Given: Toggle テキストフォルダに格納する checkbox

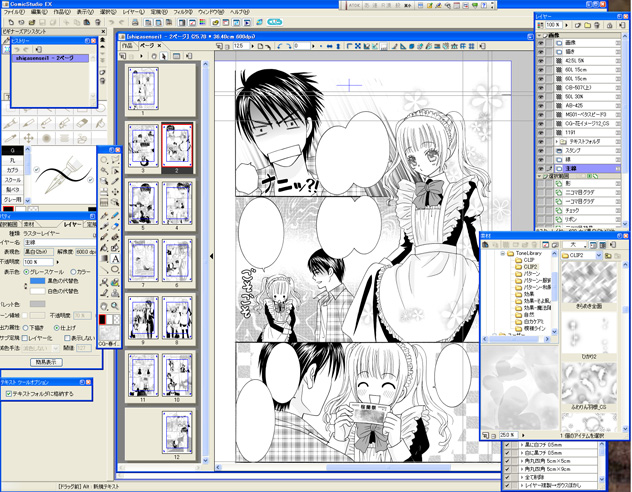Looking at the screenshot, I should [8, 394].
